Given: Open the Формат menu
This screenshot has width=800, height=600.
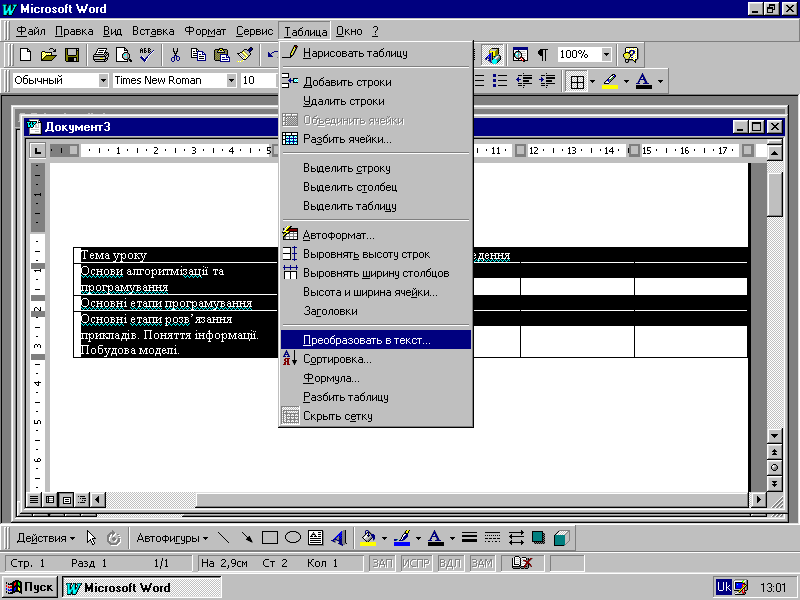Looking at the screenshot, I should click(205, 31).
